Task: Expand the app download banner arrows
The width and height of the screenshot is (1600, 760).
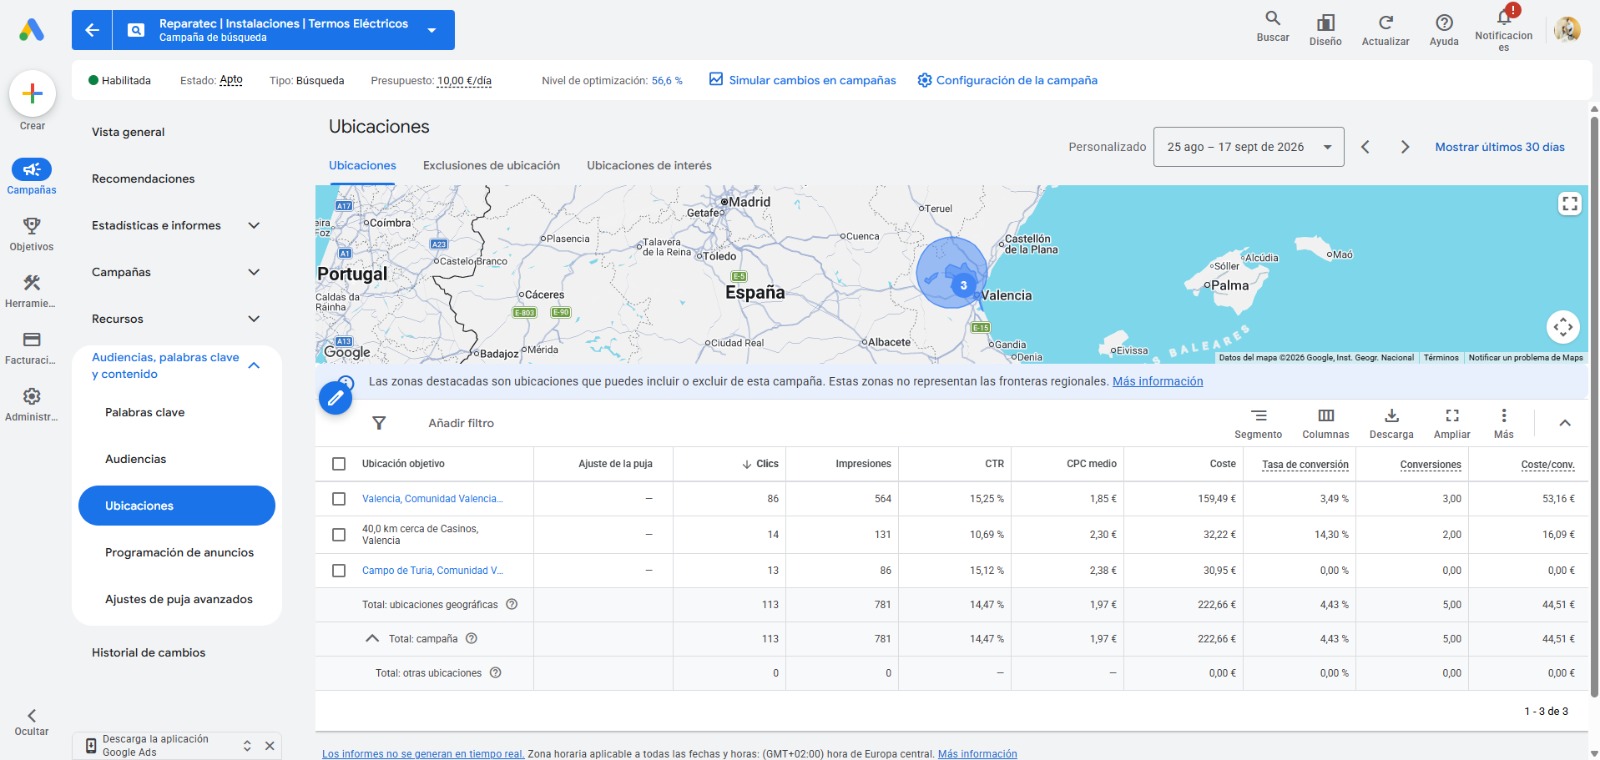Action: 247,746
